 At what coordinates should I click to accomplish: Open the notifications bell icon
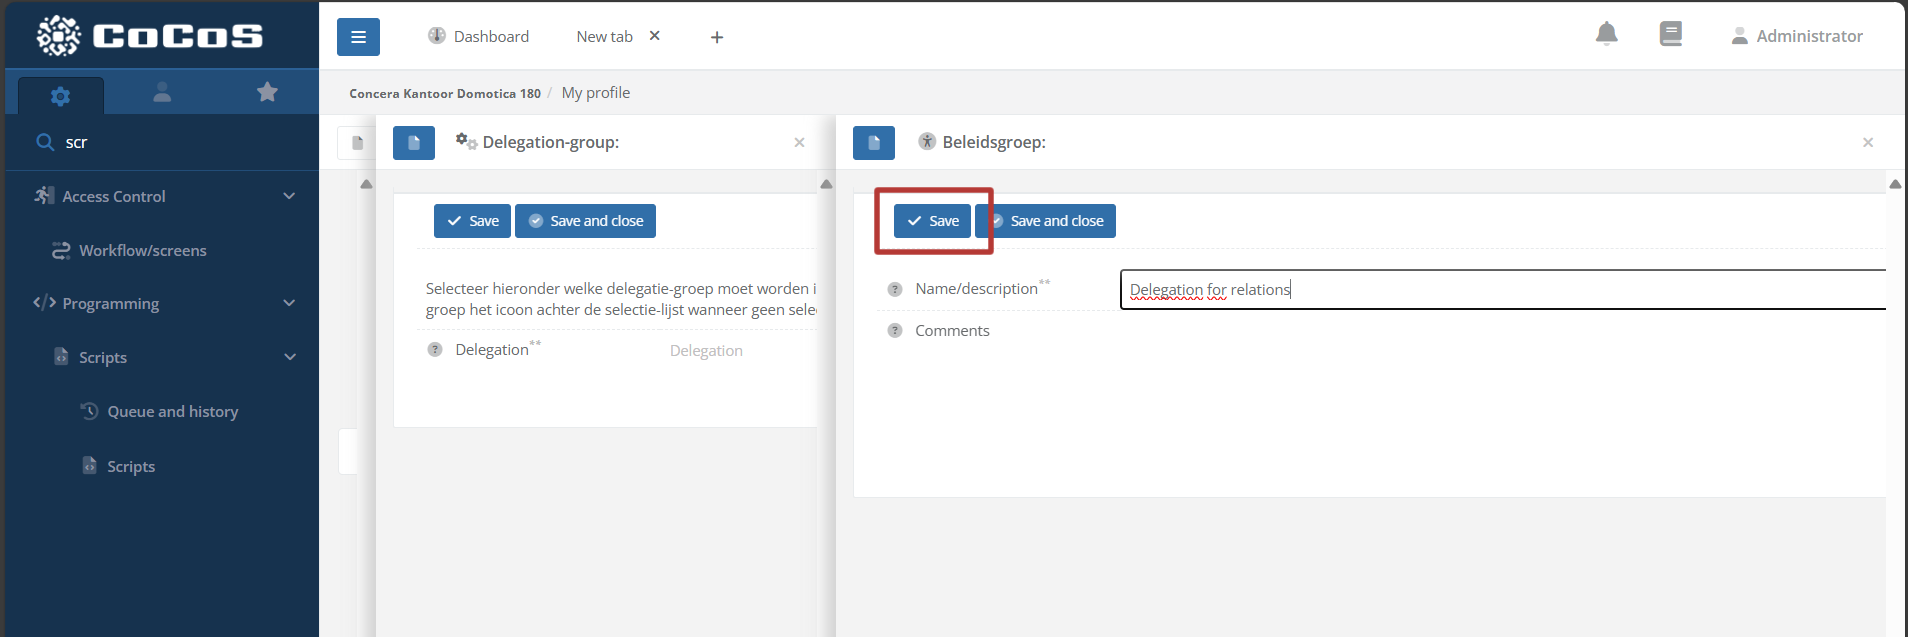click(1606, 34)
